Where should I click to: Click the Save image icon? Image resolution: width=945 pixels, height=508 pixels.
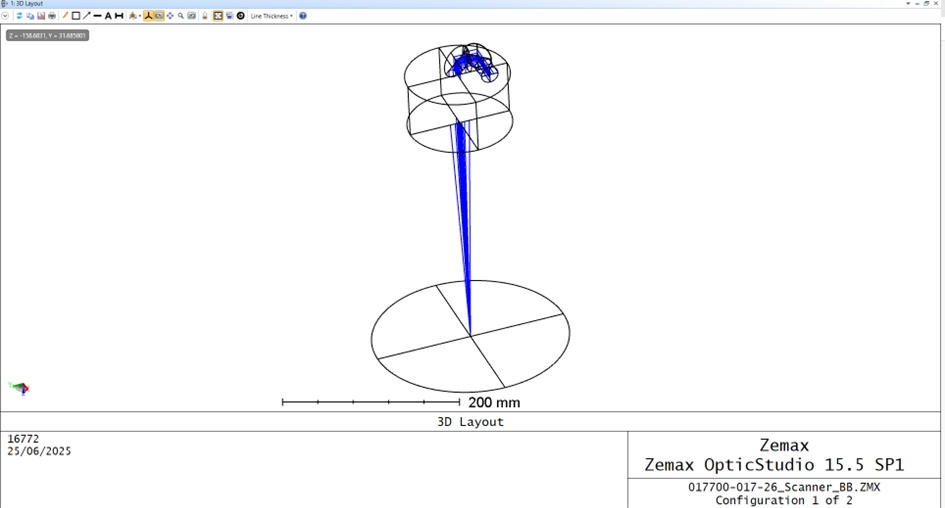(x=41, y=16)
